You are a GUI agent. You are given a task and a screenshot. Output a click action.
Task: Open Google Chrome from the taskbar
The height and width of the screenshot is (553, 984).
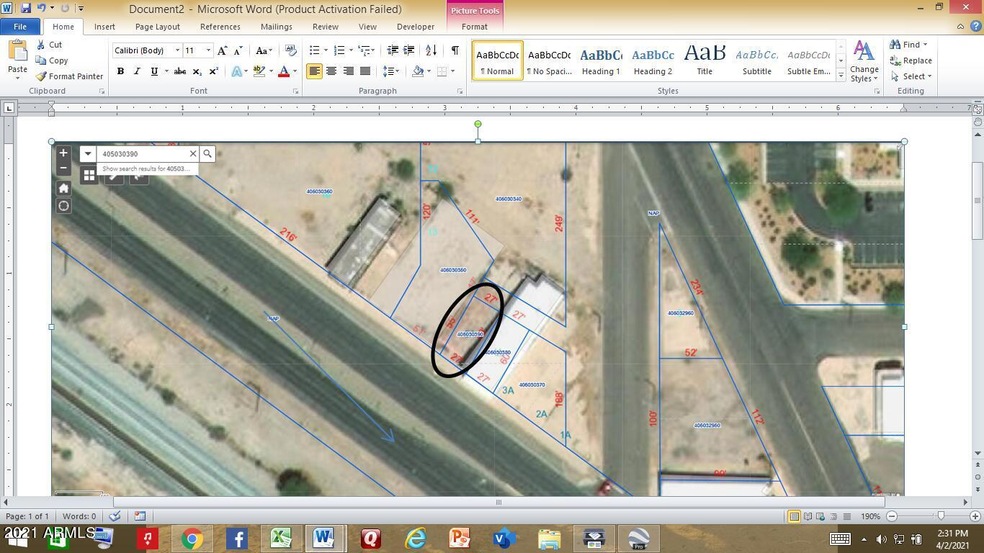point(192,539)
